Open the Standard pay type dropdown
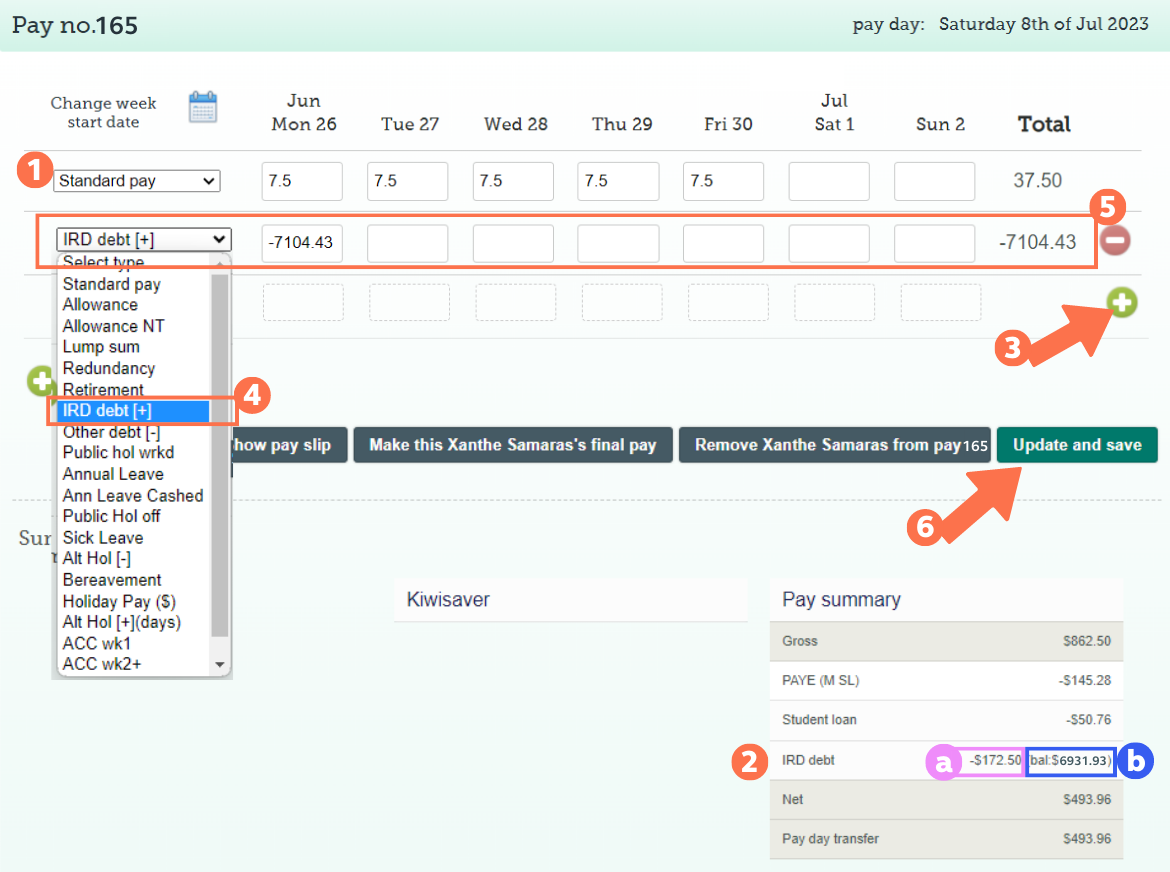The height and width of the screenshot is (872, 1170). coord(137,181)
